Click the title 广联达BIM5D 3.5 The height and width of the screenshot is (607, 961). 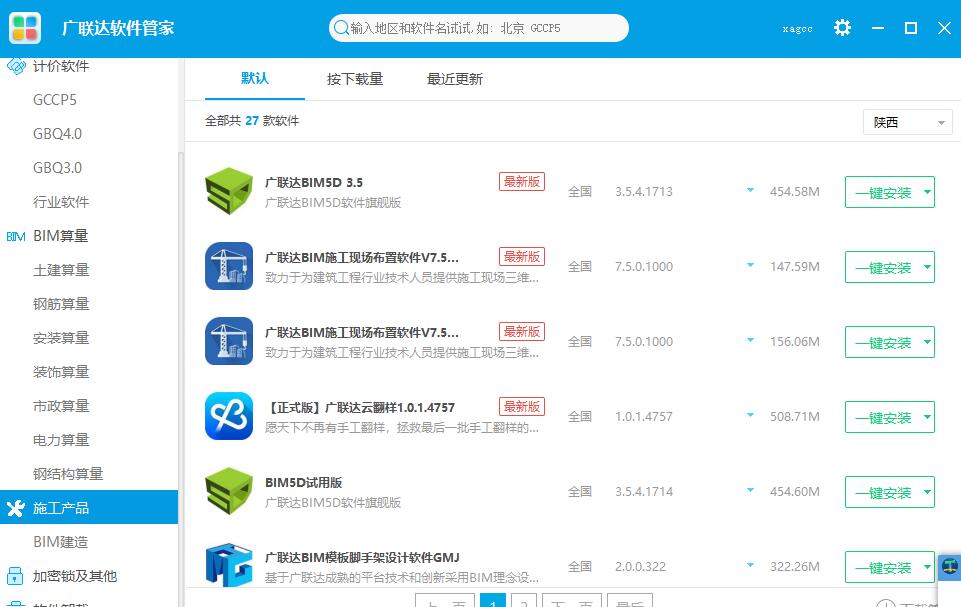coord(314,183)
